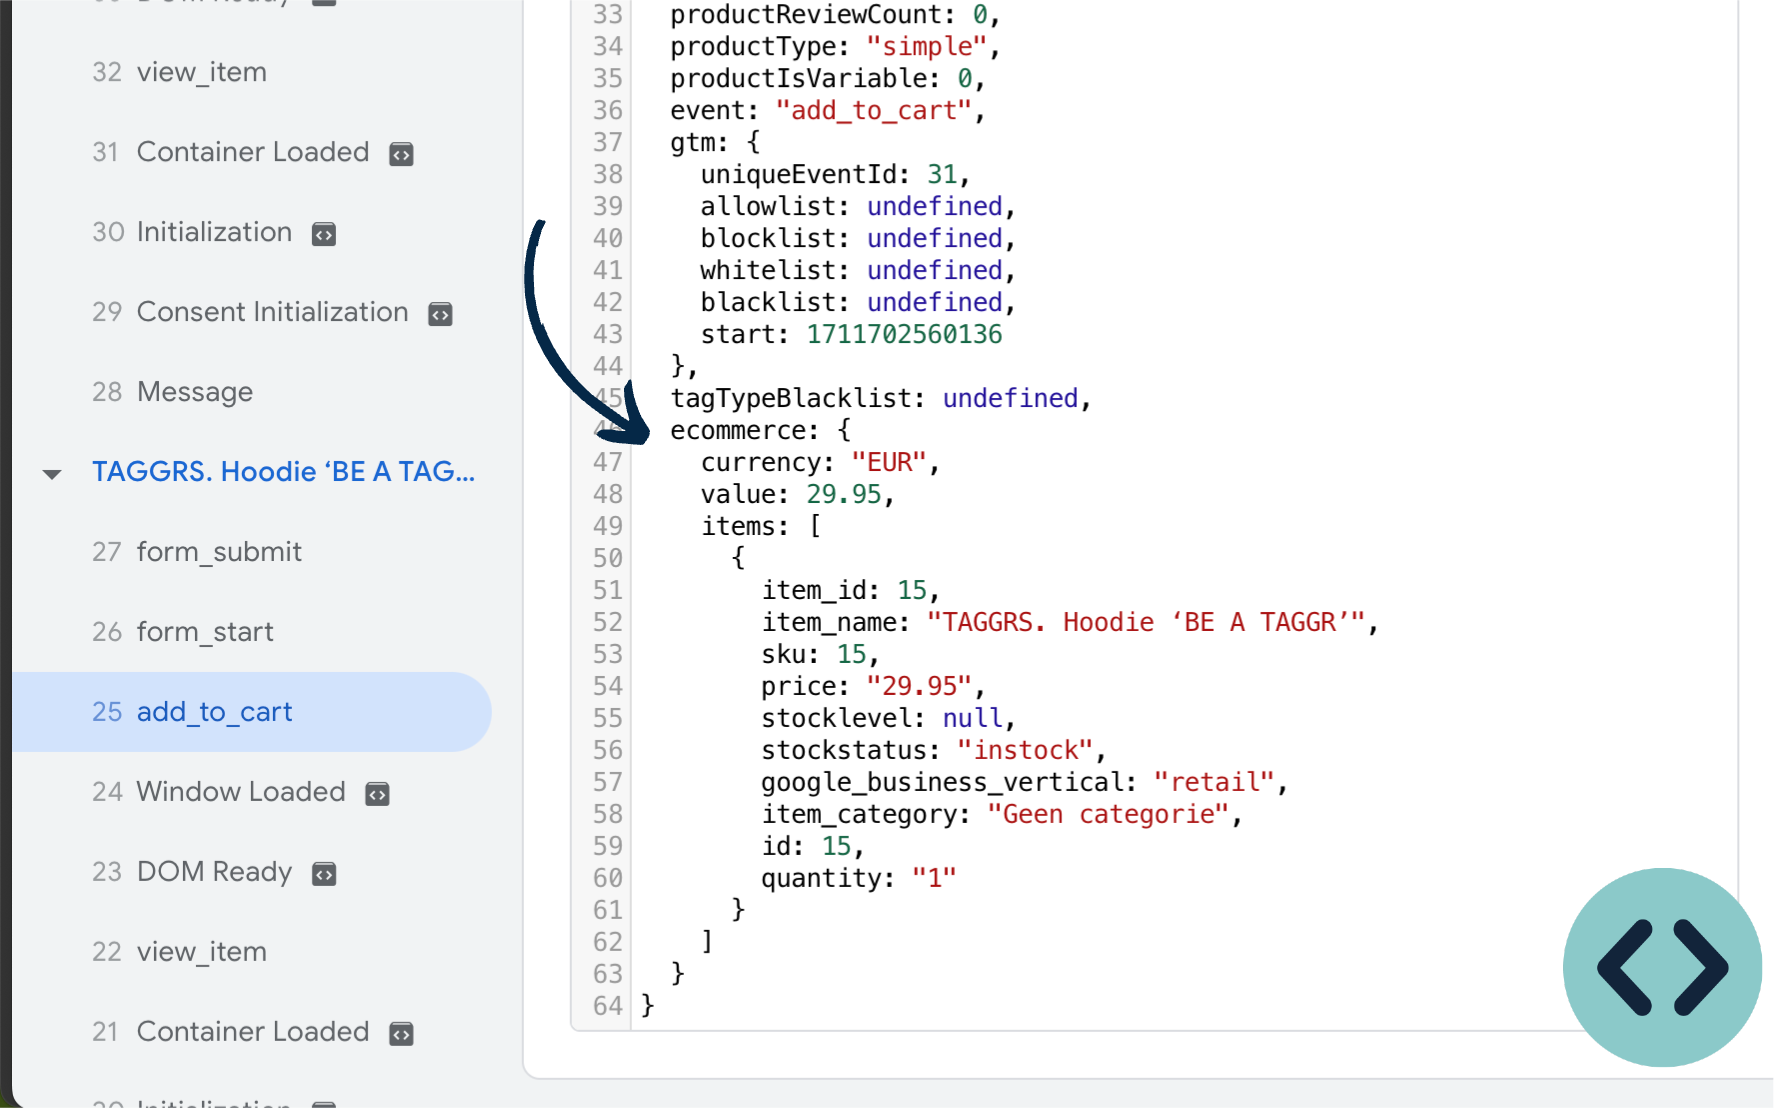The height and width of the screenshot is (1108, 1774).
Task: Click the code icon next to 24 Window Loaded
Action: click(377, 794)
